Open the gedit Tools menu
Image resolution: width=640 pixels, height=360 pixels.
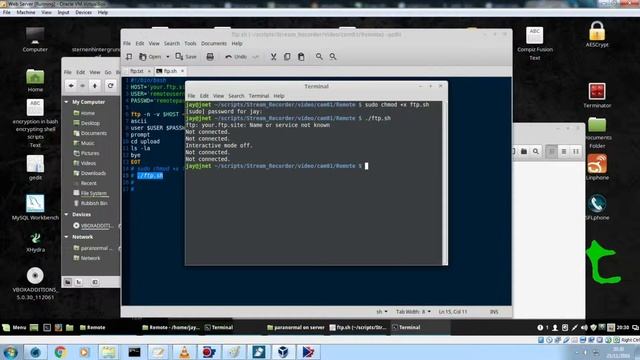click(190, 43)
